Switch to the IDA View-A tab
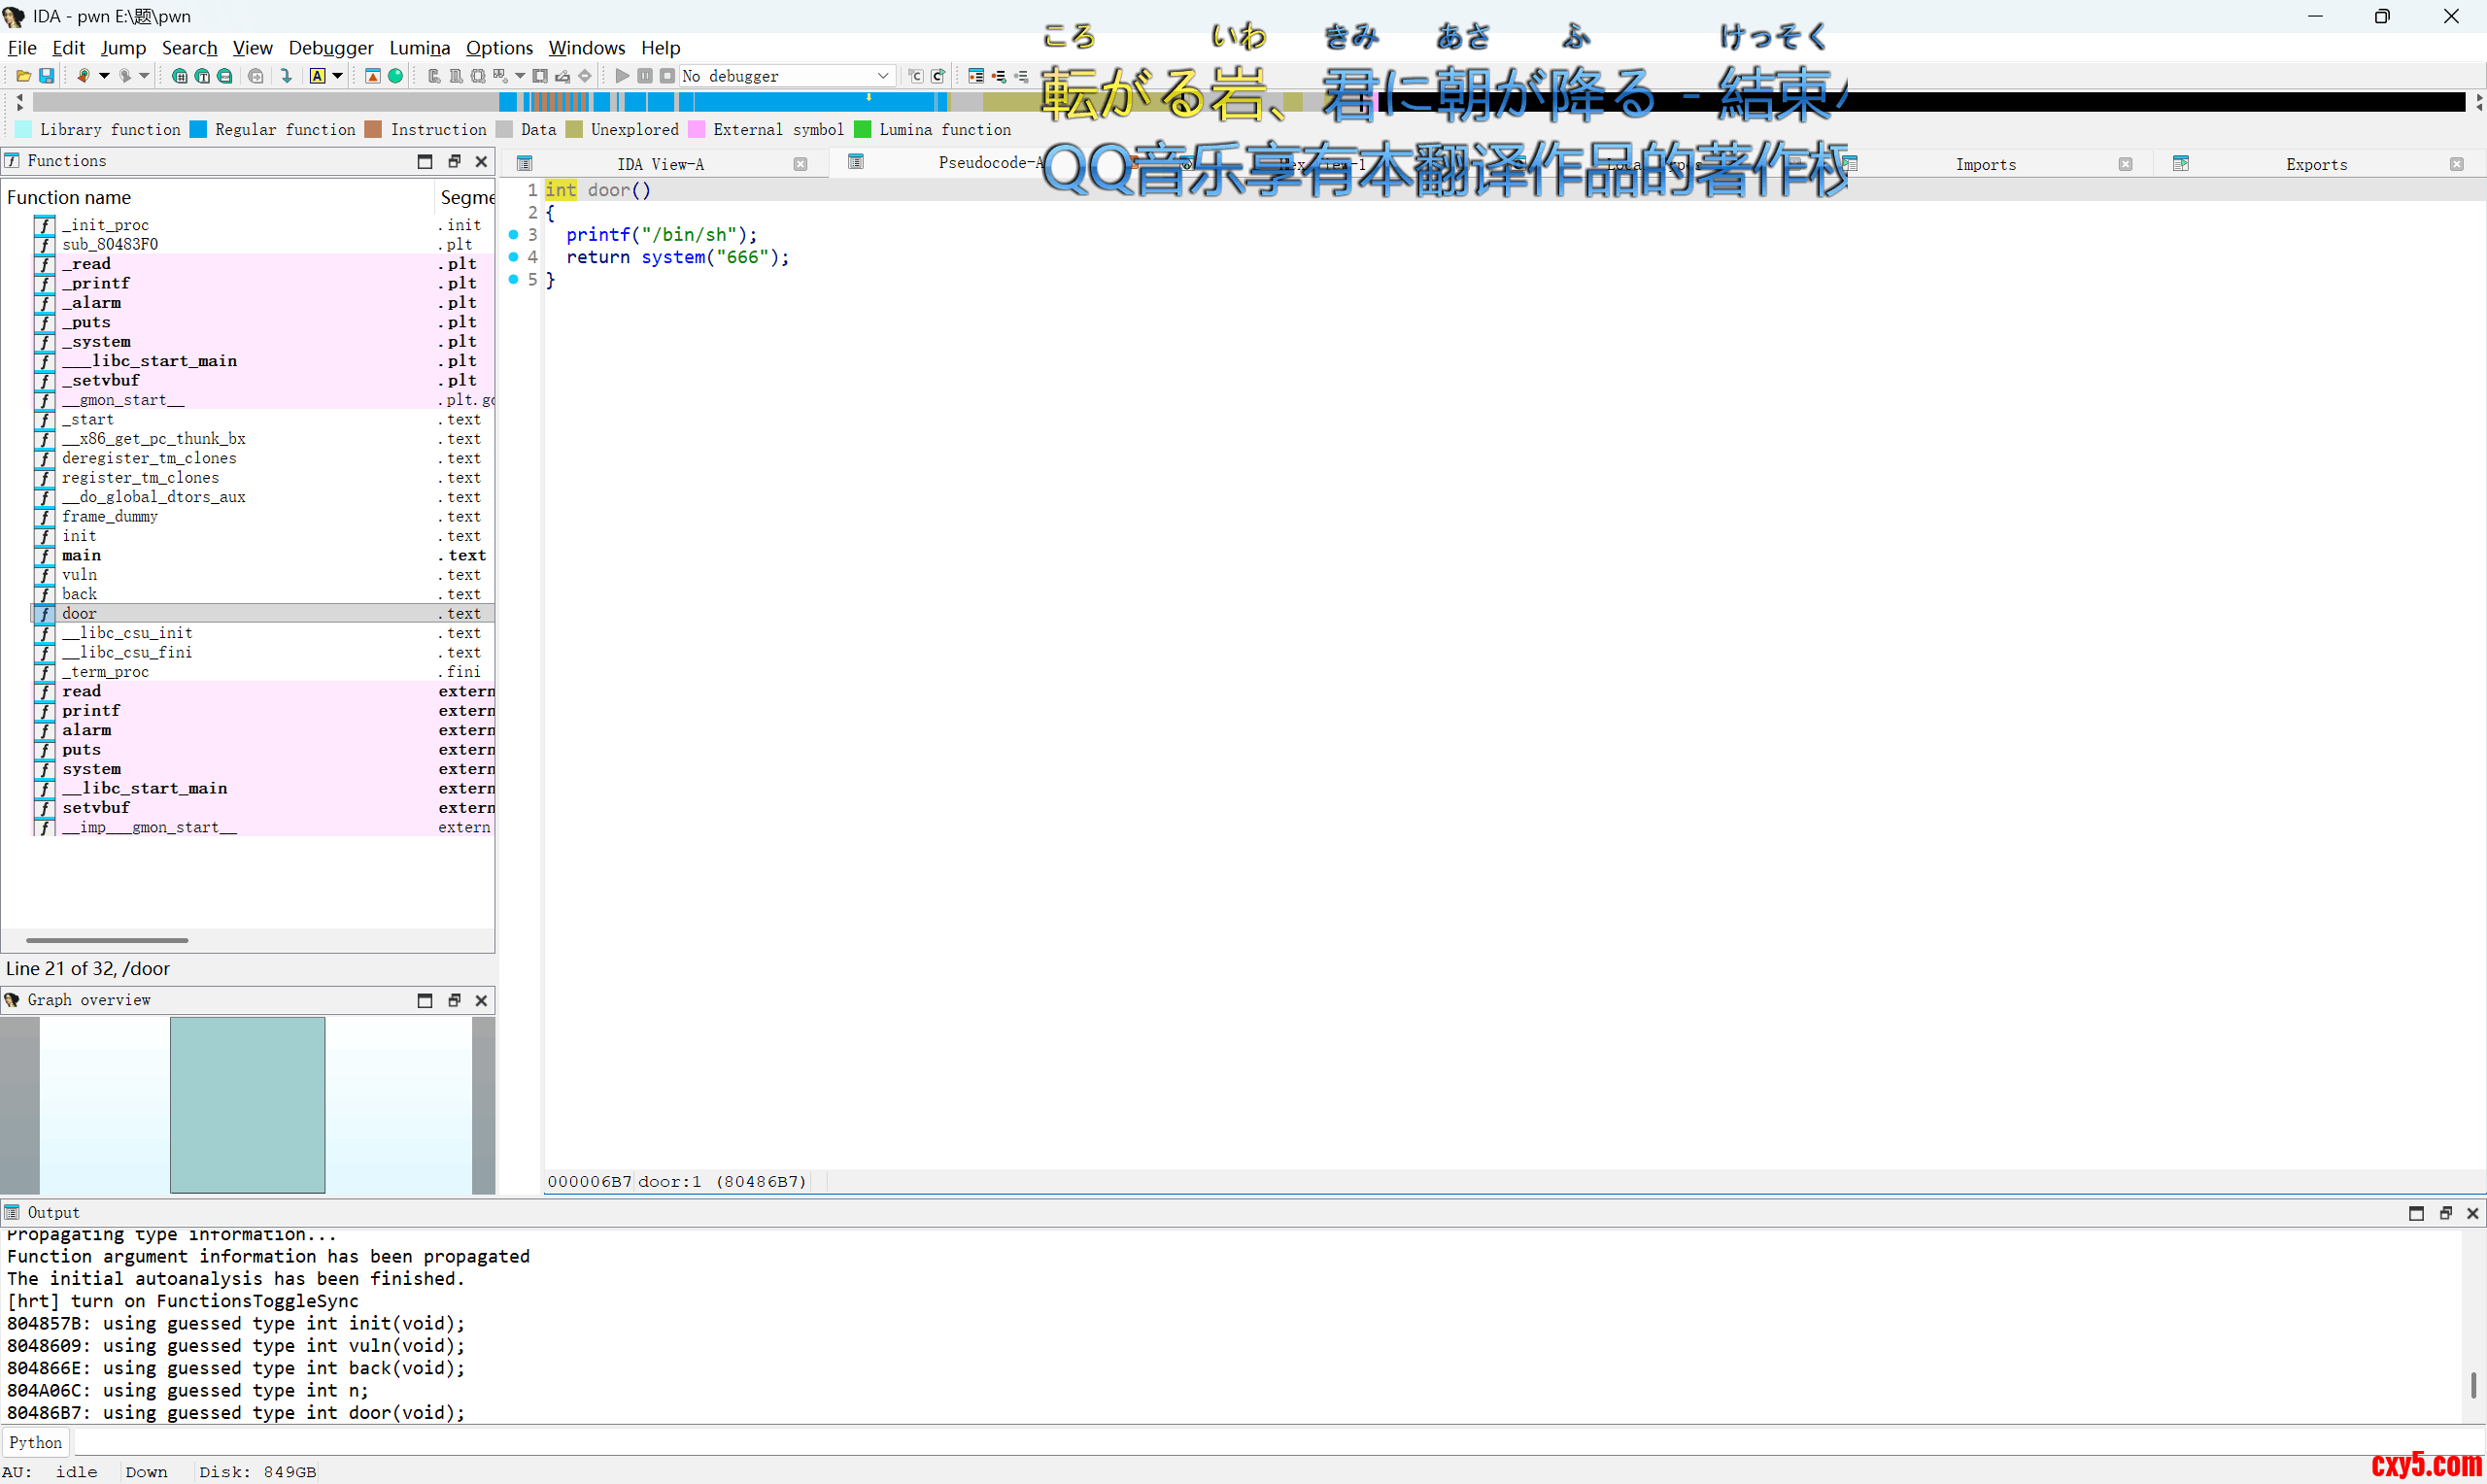This screenshot has width=2487, height=1484. (660, 164)
